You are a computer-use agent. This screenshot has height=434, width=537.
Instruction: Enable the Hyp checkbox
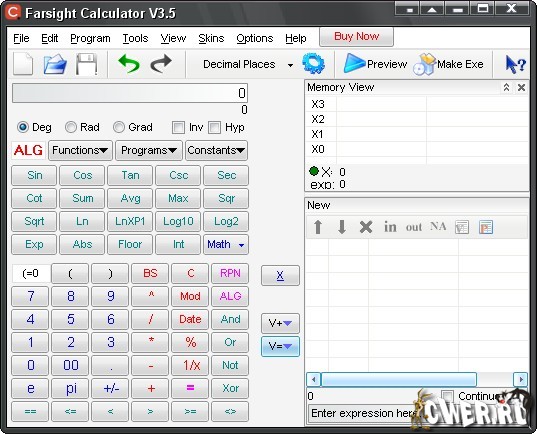pos(214,127)
